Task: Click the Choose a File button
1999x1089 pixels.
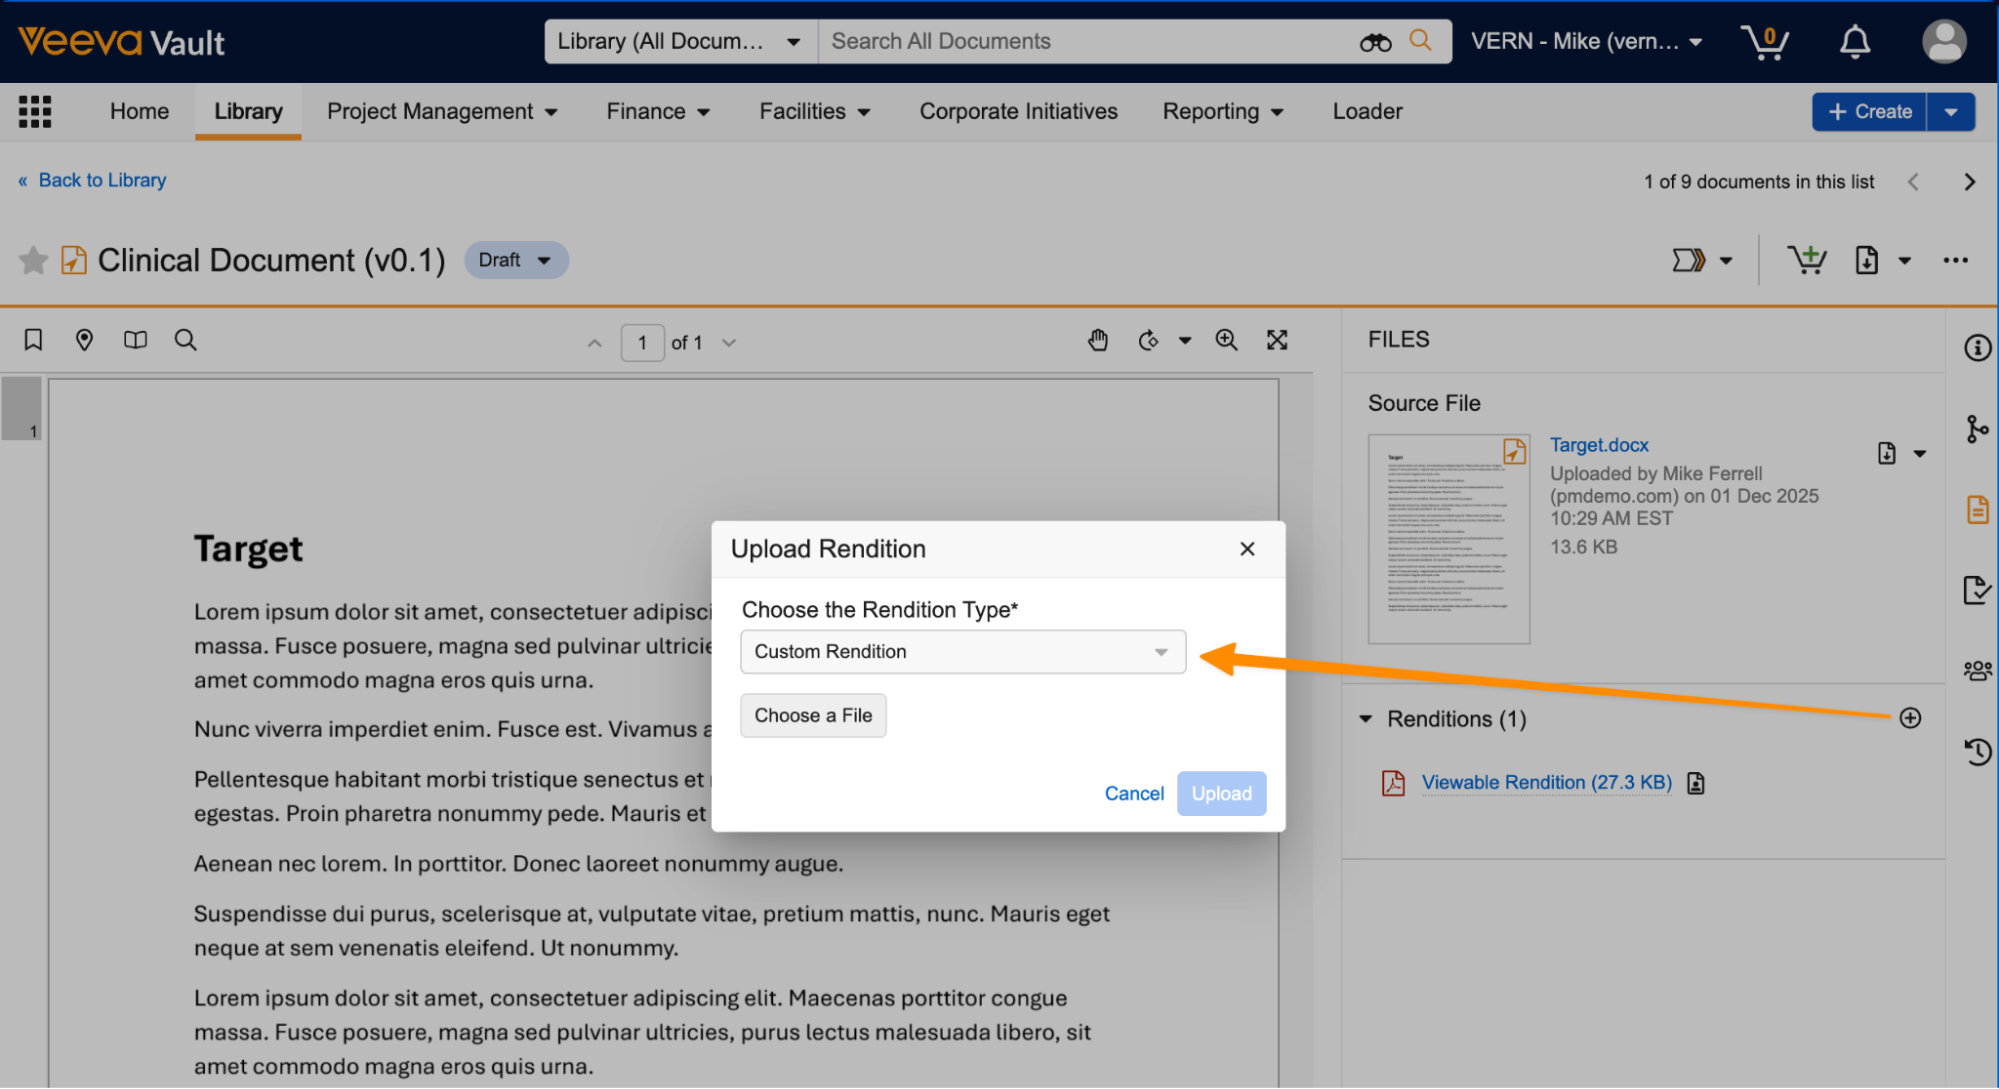Action: [813, 716]
